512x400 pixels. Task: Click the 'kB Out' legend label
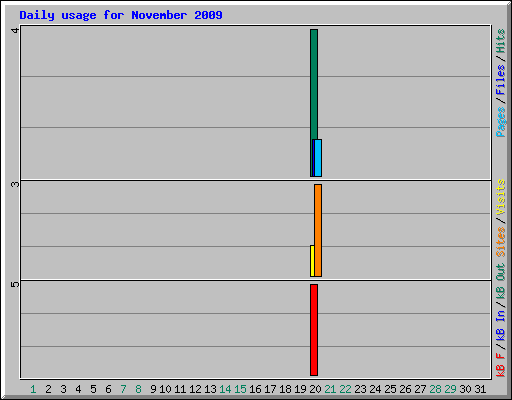point(500,282)
